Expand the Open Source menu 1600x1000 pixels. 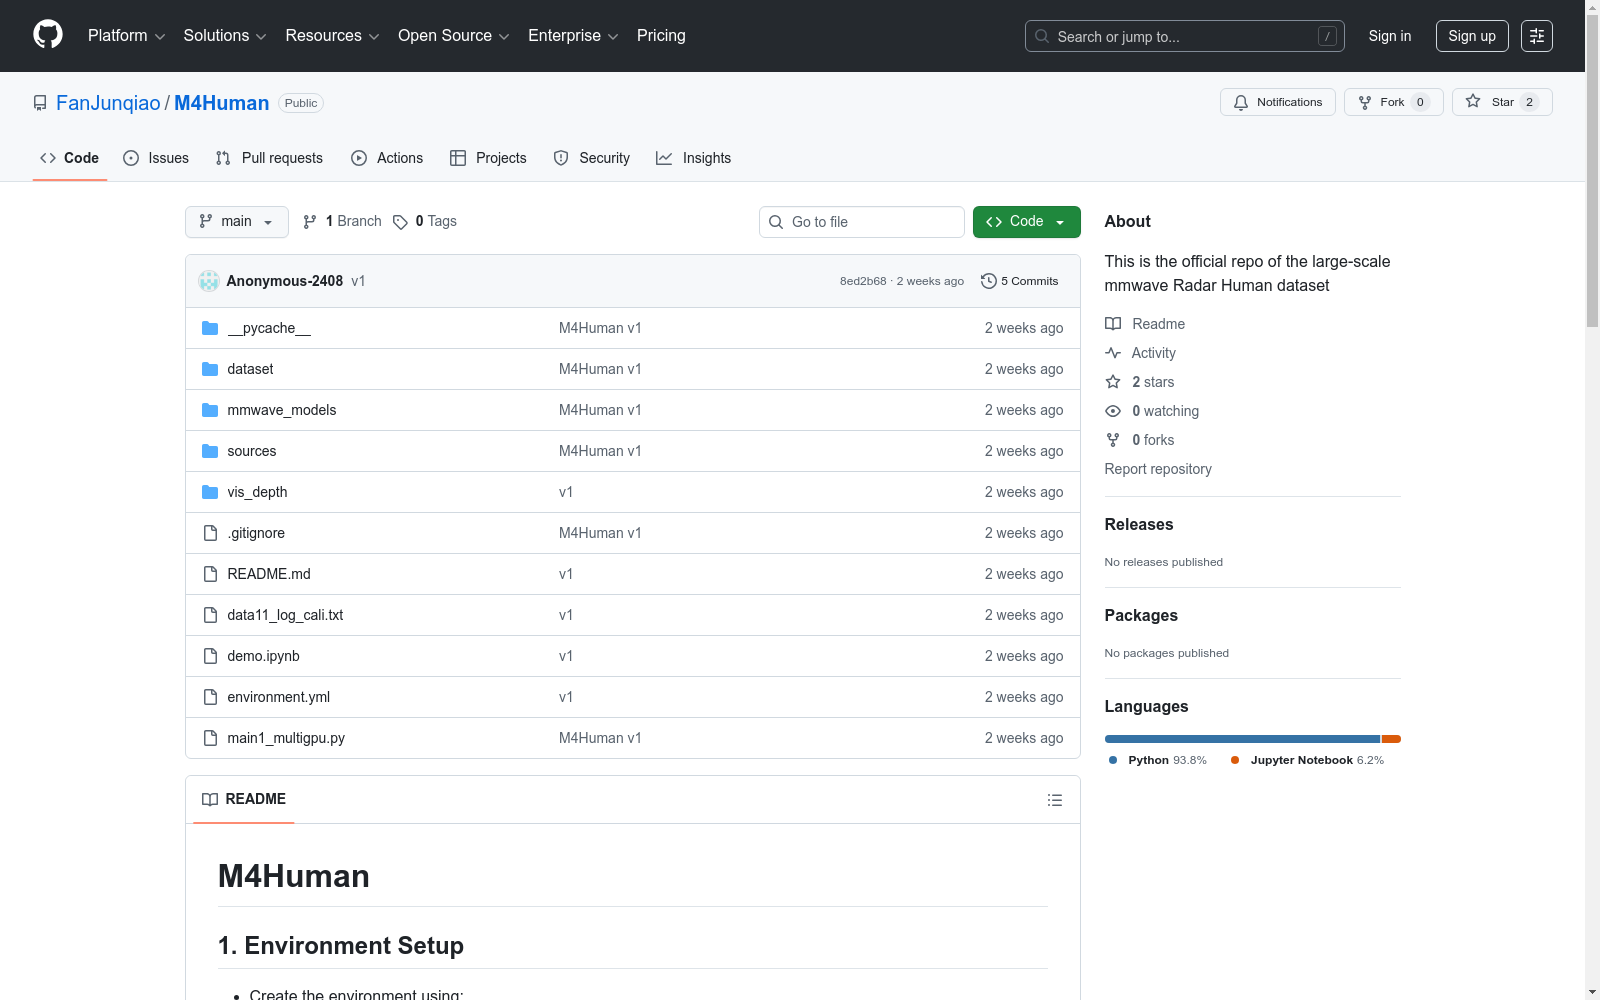[x=454, y=36]
